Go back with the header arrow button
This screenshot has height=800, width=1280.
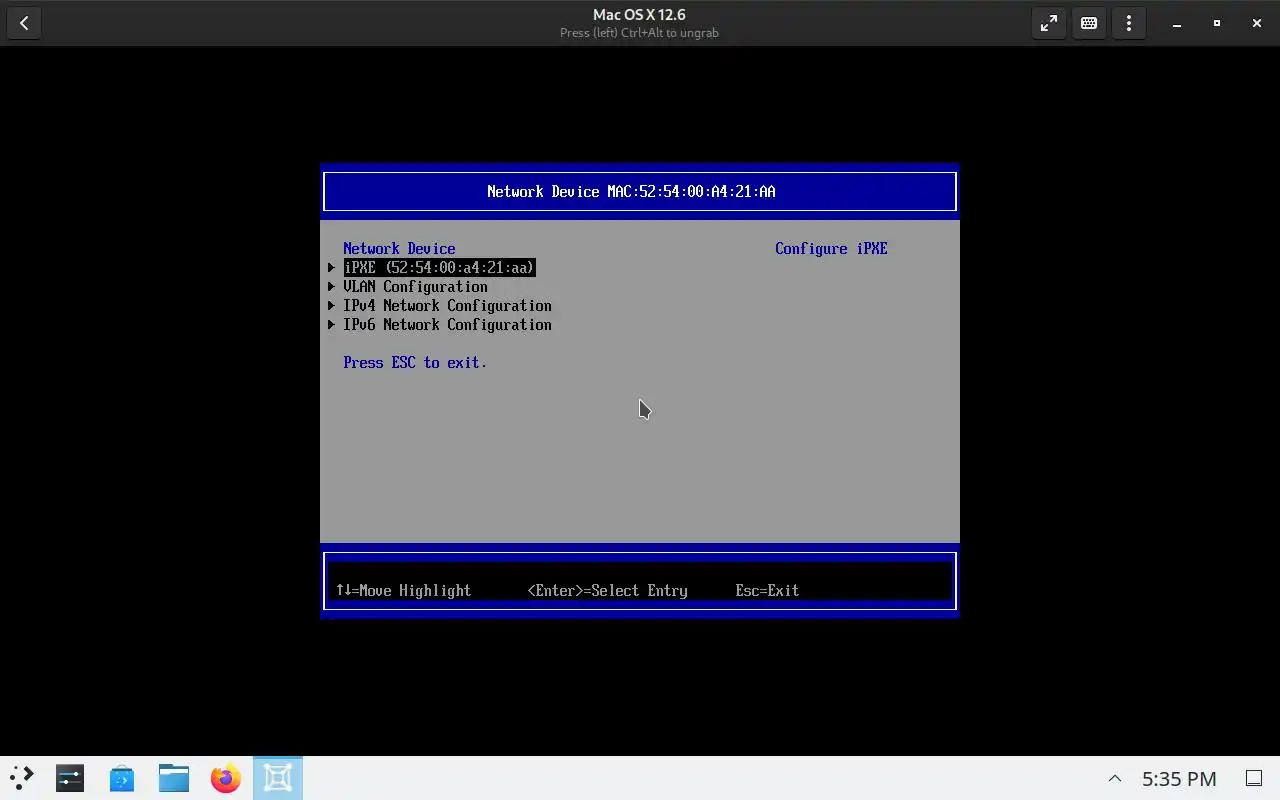[x=24, y=23]
